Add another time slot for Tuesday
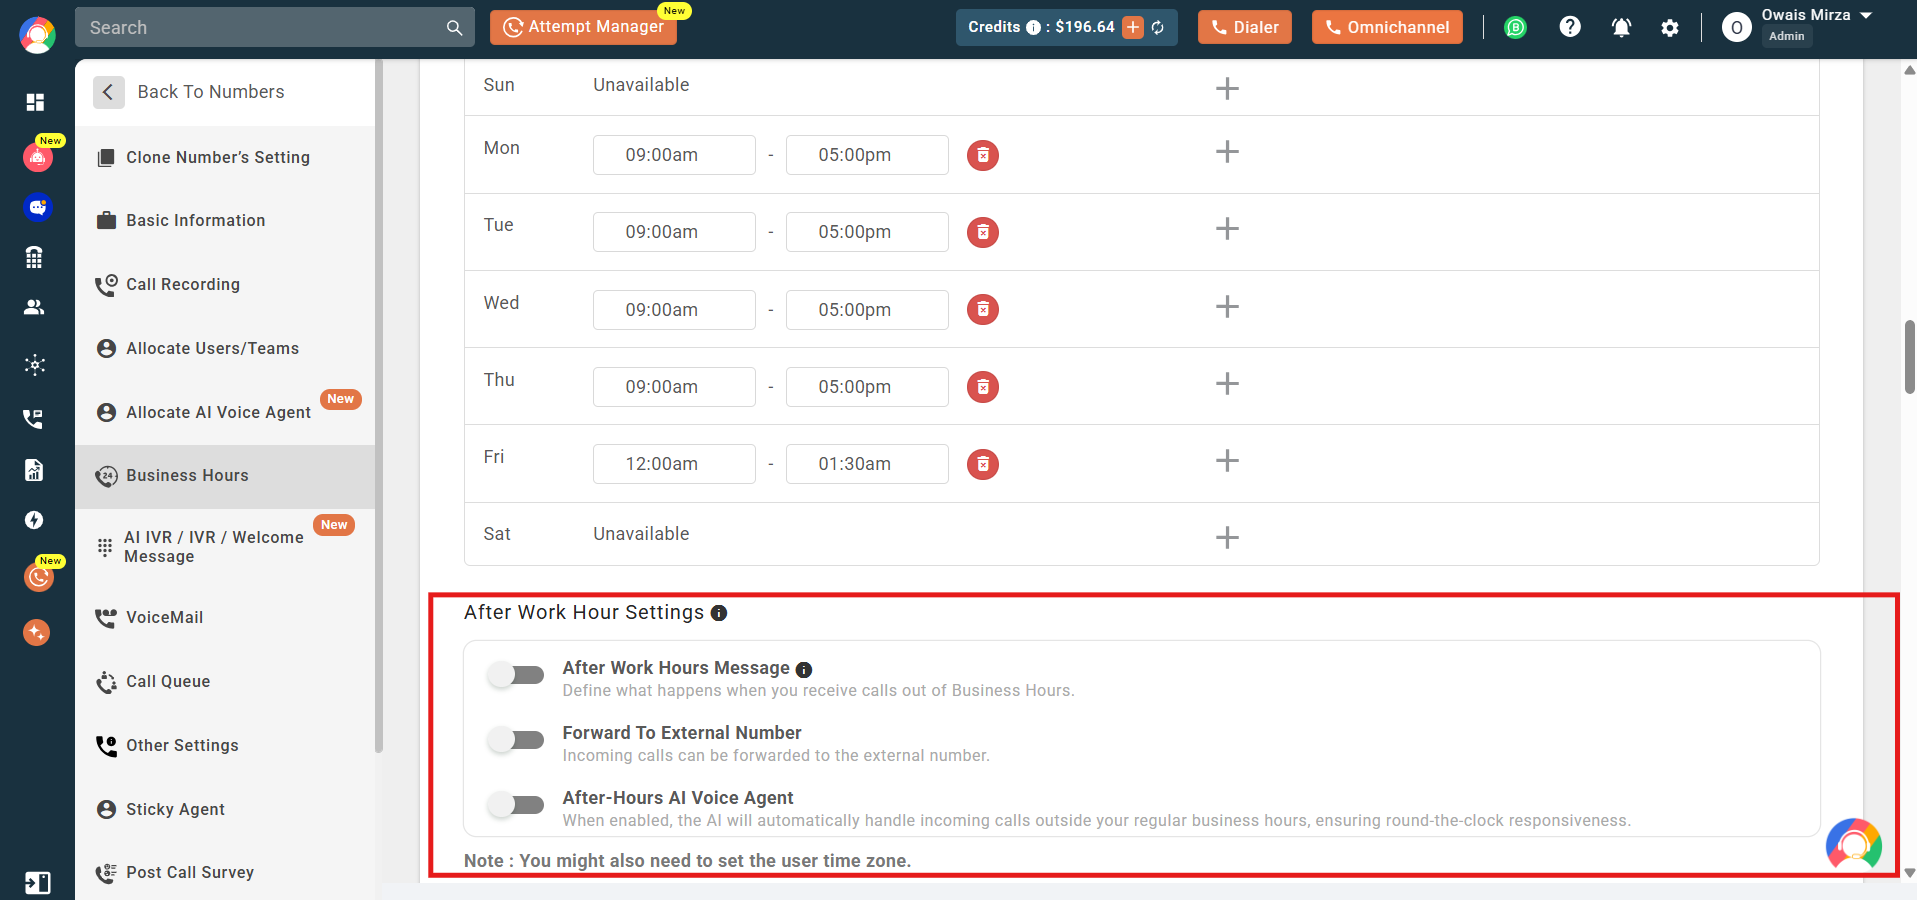 (x=1227, y=229)
